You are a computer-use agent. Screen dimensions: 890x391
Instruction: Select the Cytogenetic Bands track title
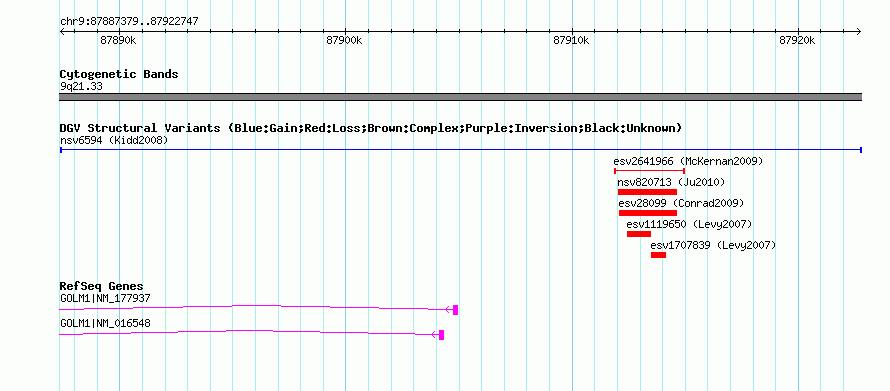tap(119, 74)
